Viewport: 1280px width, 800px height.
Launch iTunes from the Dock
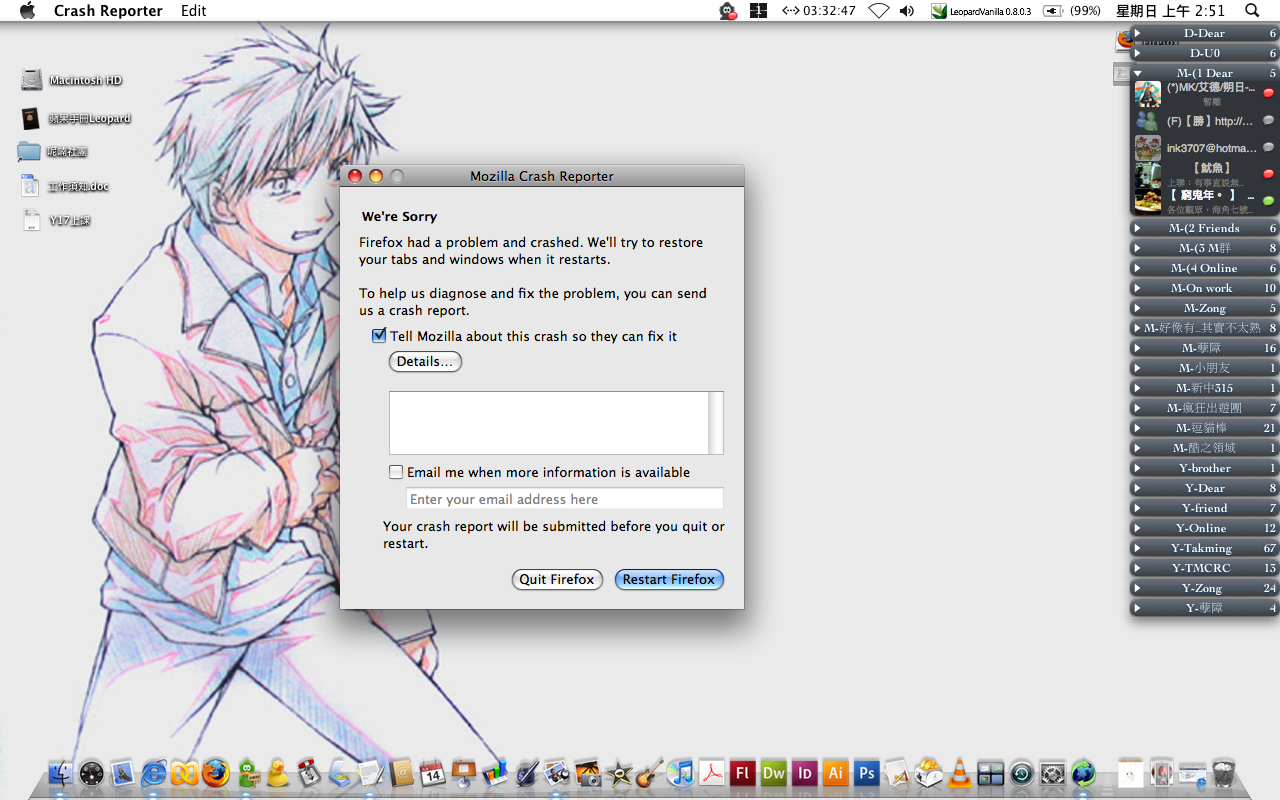680,773
